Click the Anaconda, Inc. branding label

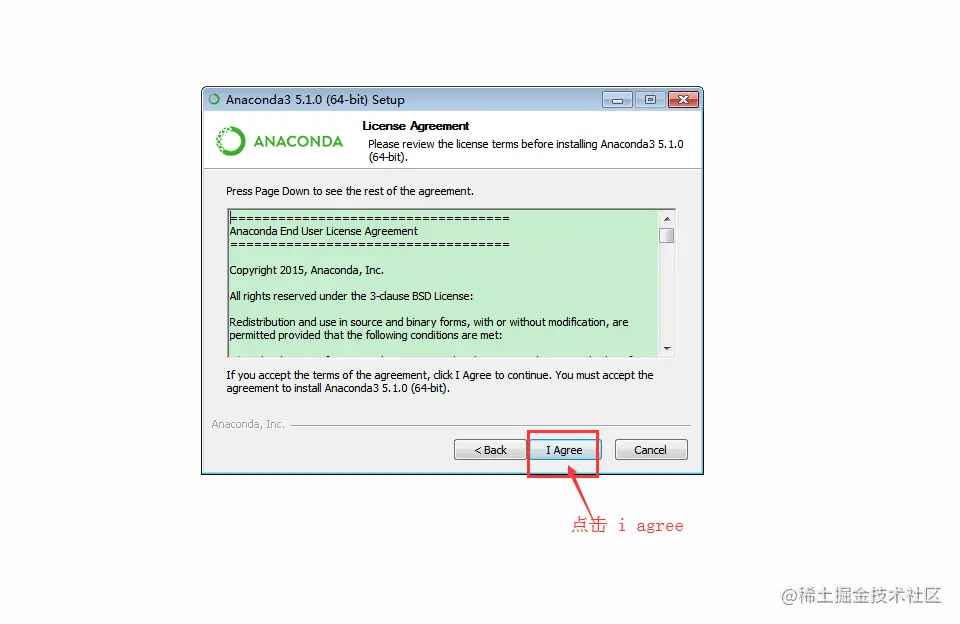click(x=248, y=424)
